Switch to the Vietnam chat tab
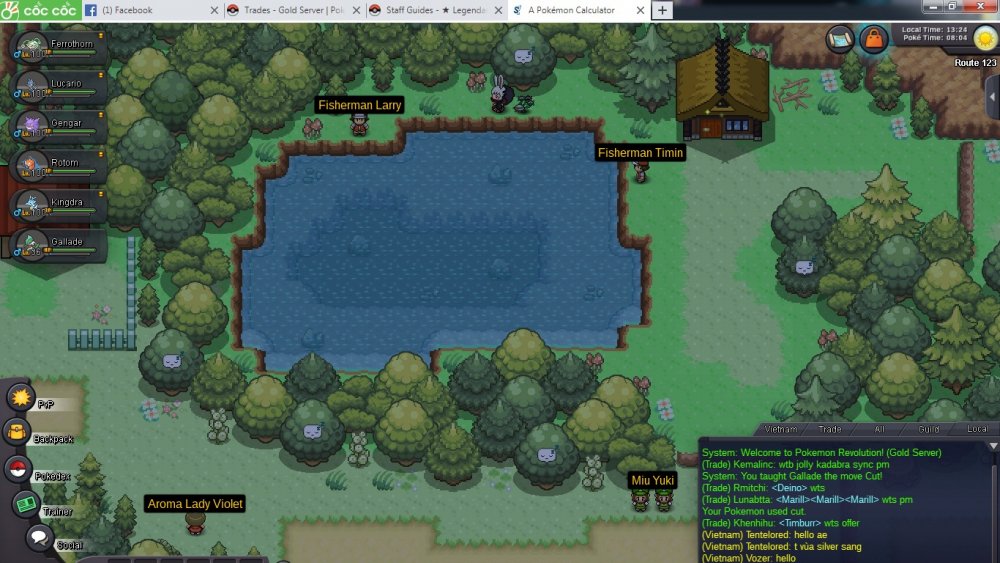 (780, 429)
